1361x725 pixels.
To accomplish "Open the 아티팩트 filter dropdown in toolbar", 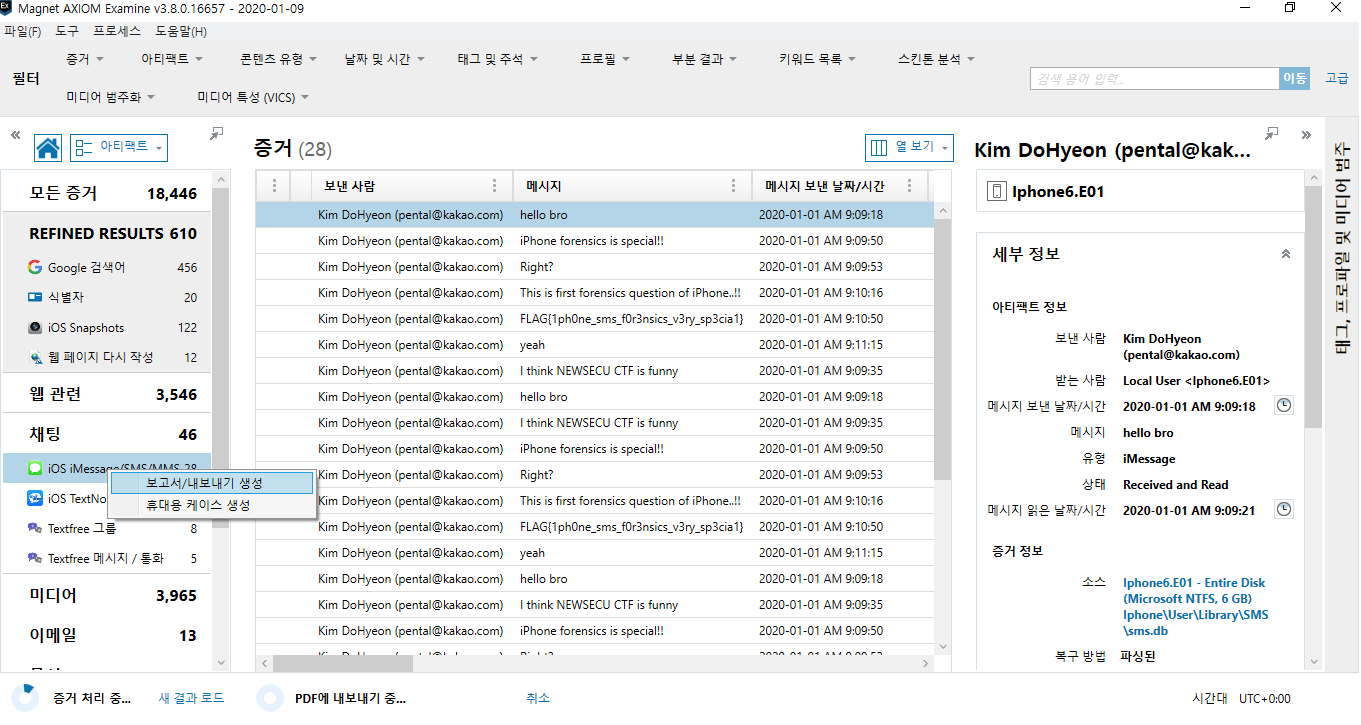I will (x=172, y=59).
